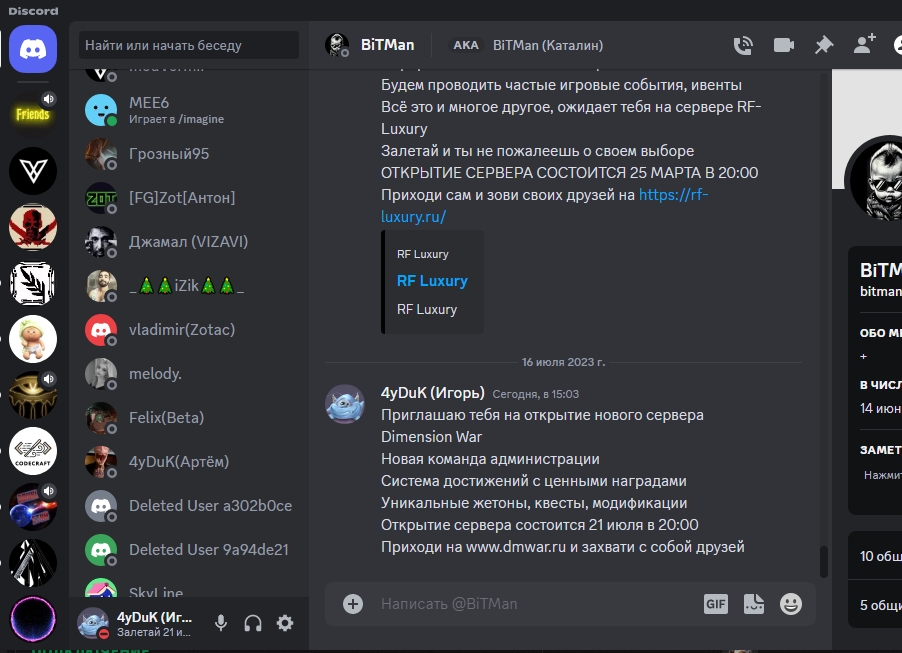
Task: Click the chat scrollbar thumb
Action: click(824, 562)
